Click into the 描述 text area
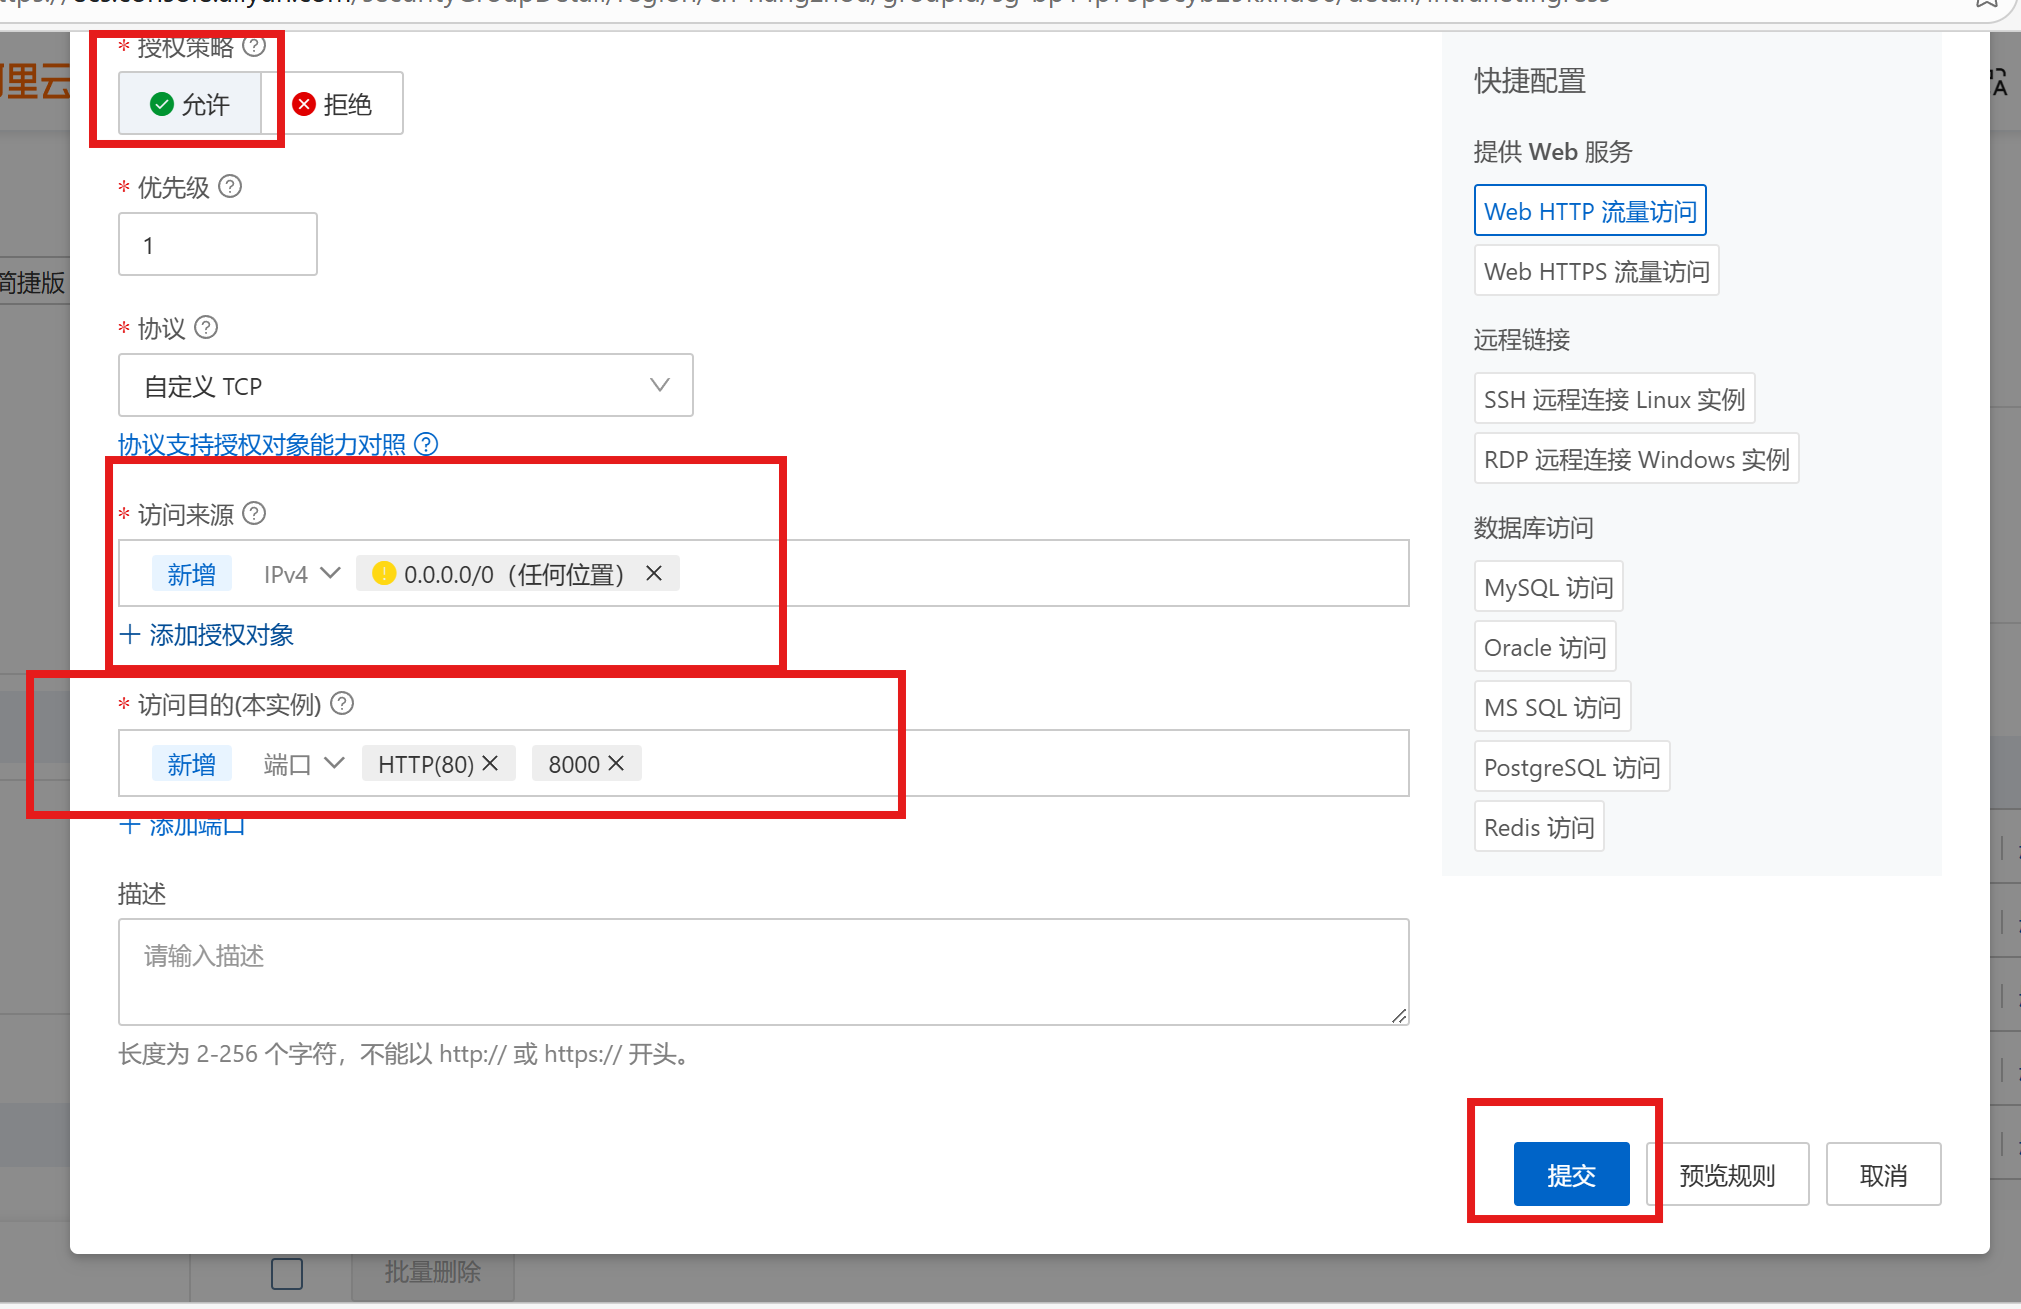This screenshot has width=2021, height=1309. point(763,971)
